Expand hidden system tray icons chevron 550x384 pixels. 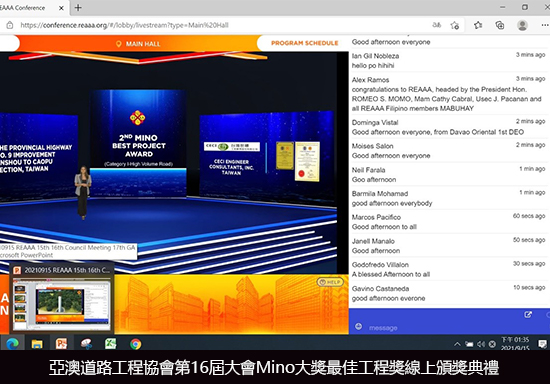[457, 344]
